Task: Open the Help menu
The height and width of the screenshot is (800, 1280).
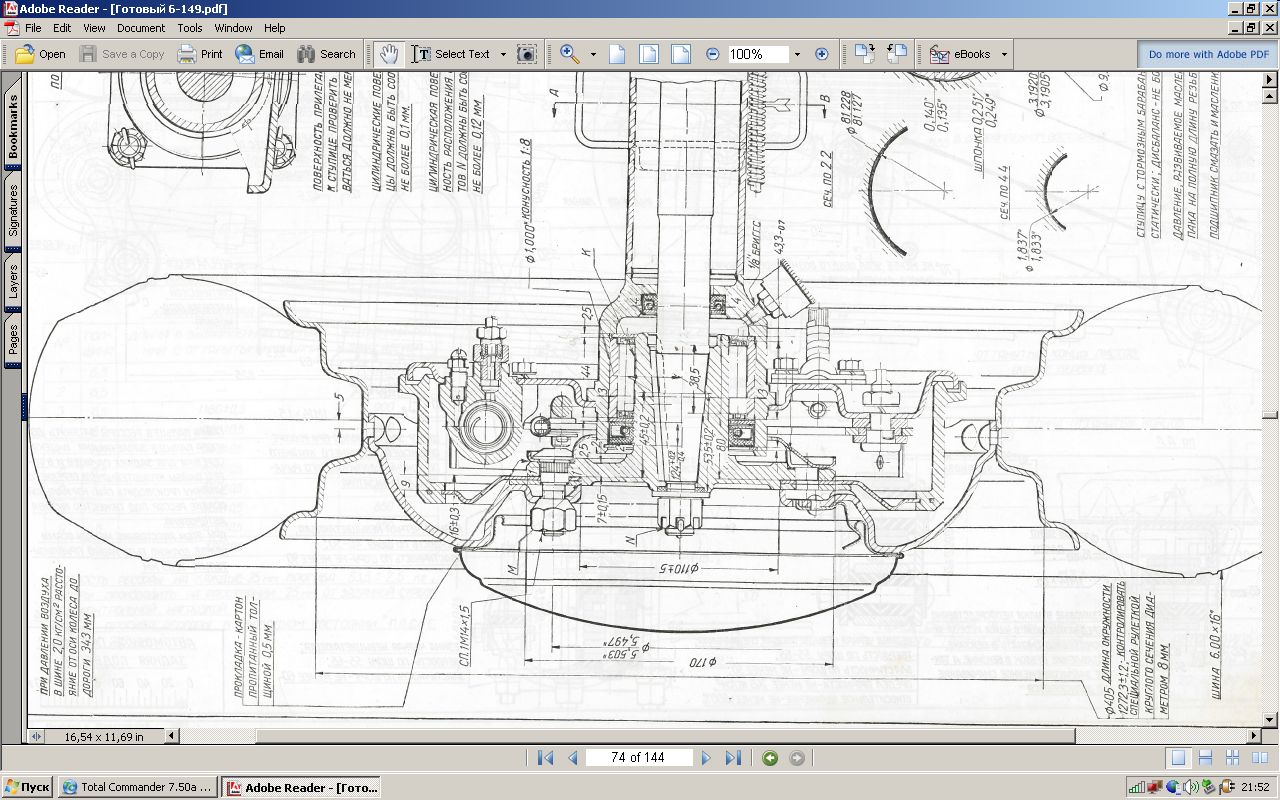Action: (275, 28)
